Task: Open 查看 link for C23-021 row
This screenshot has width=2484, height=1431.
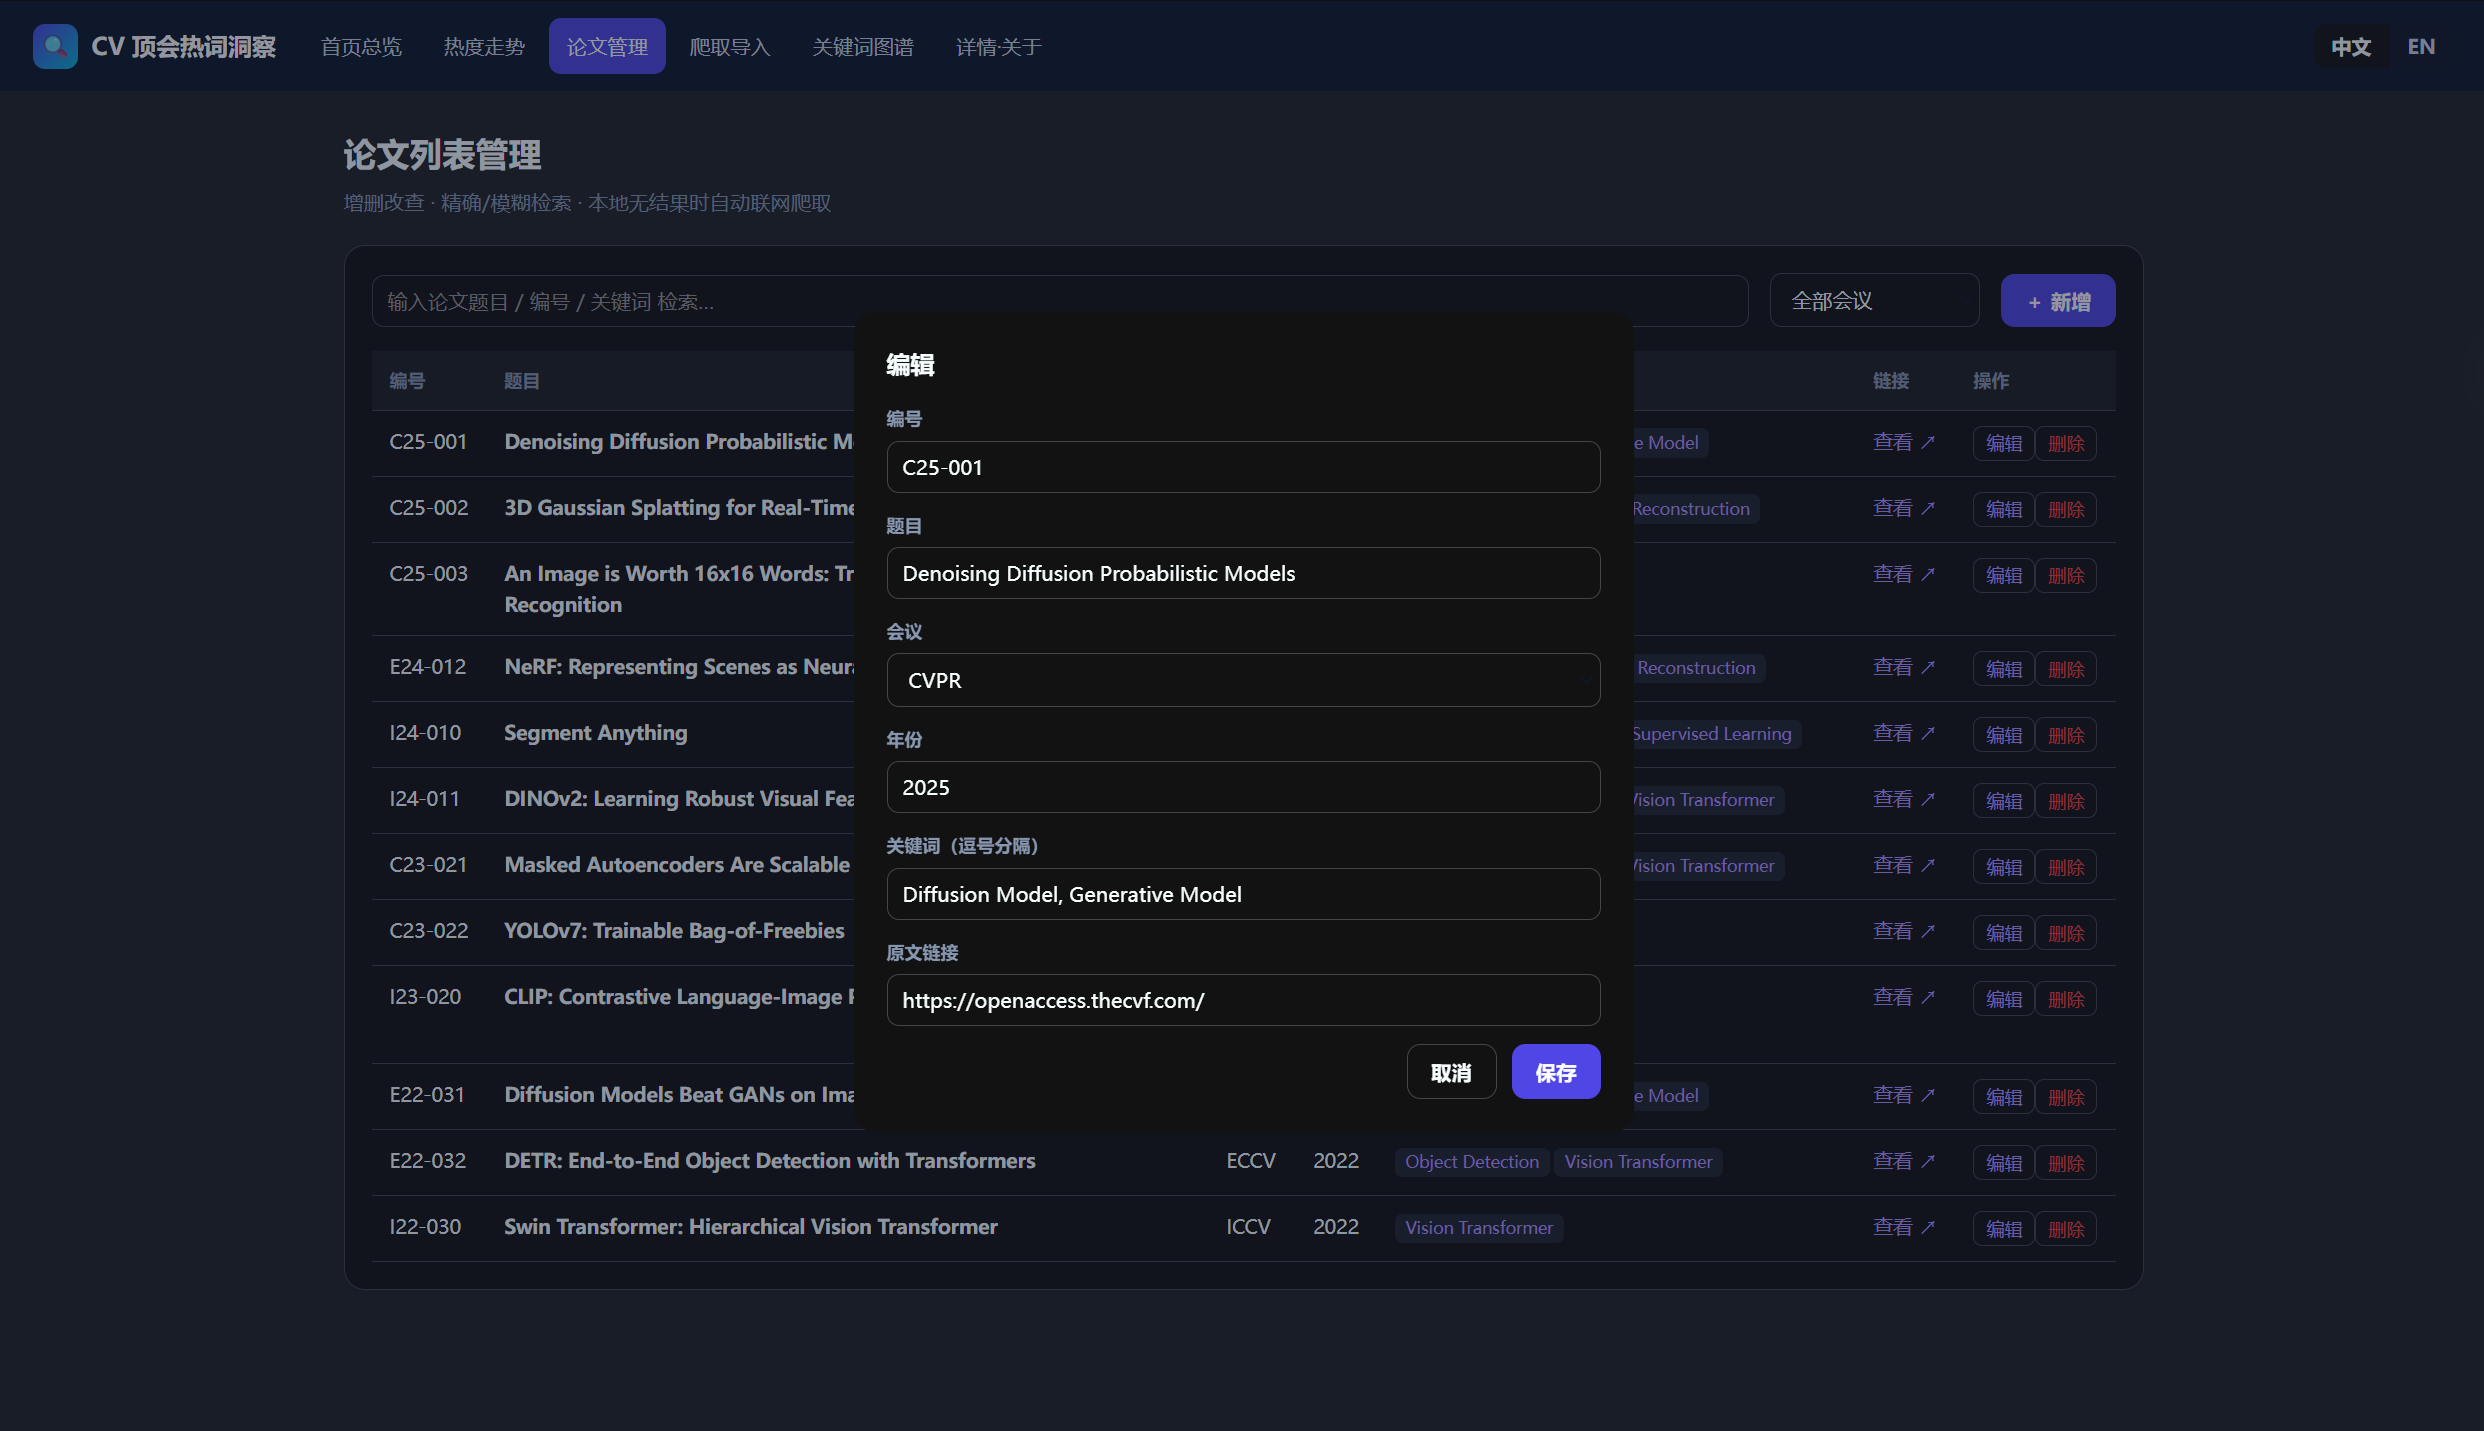Action: click(1904, 865)
